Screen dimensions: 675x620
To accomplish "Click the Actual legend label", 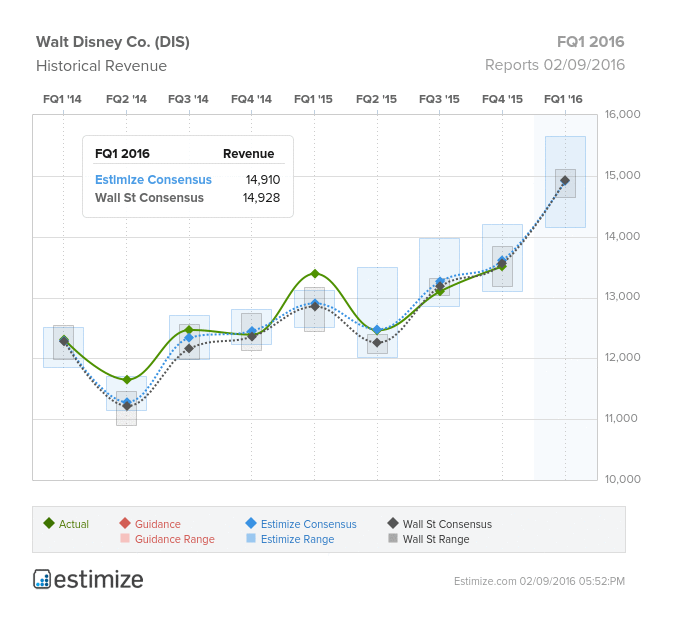I will 74,524.
